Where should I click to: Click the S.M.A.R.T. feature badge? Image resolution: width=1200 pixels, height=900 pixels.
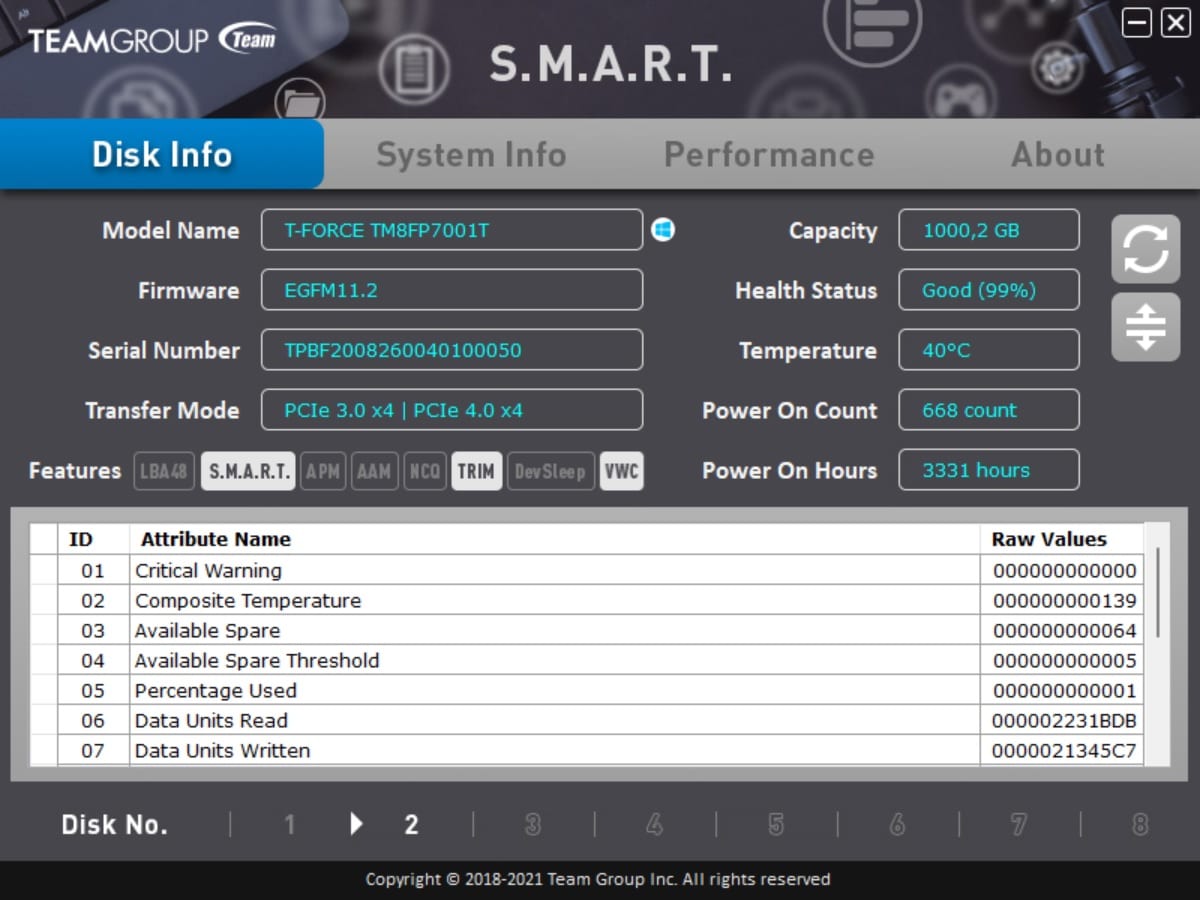(248, 471)
